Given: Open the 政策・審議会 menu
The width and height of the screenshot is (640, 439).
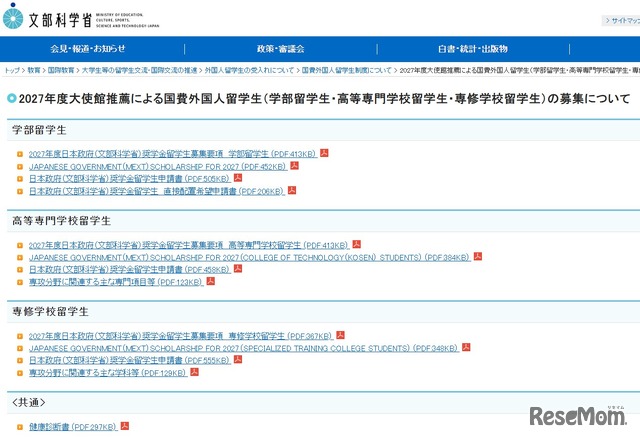Looking at the screenshot, I should click(280, 49).
